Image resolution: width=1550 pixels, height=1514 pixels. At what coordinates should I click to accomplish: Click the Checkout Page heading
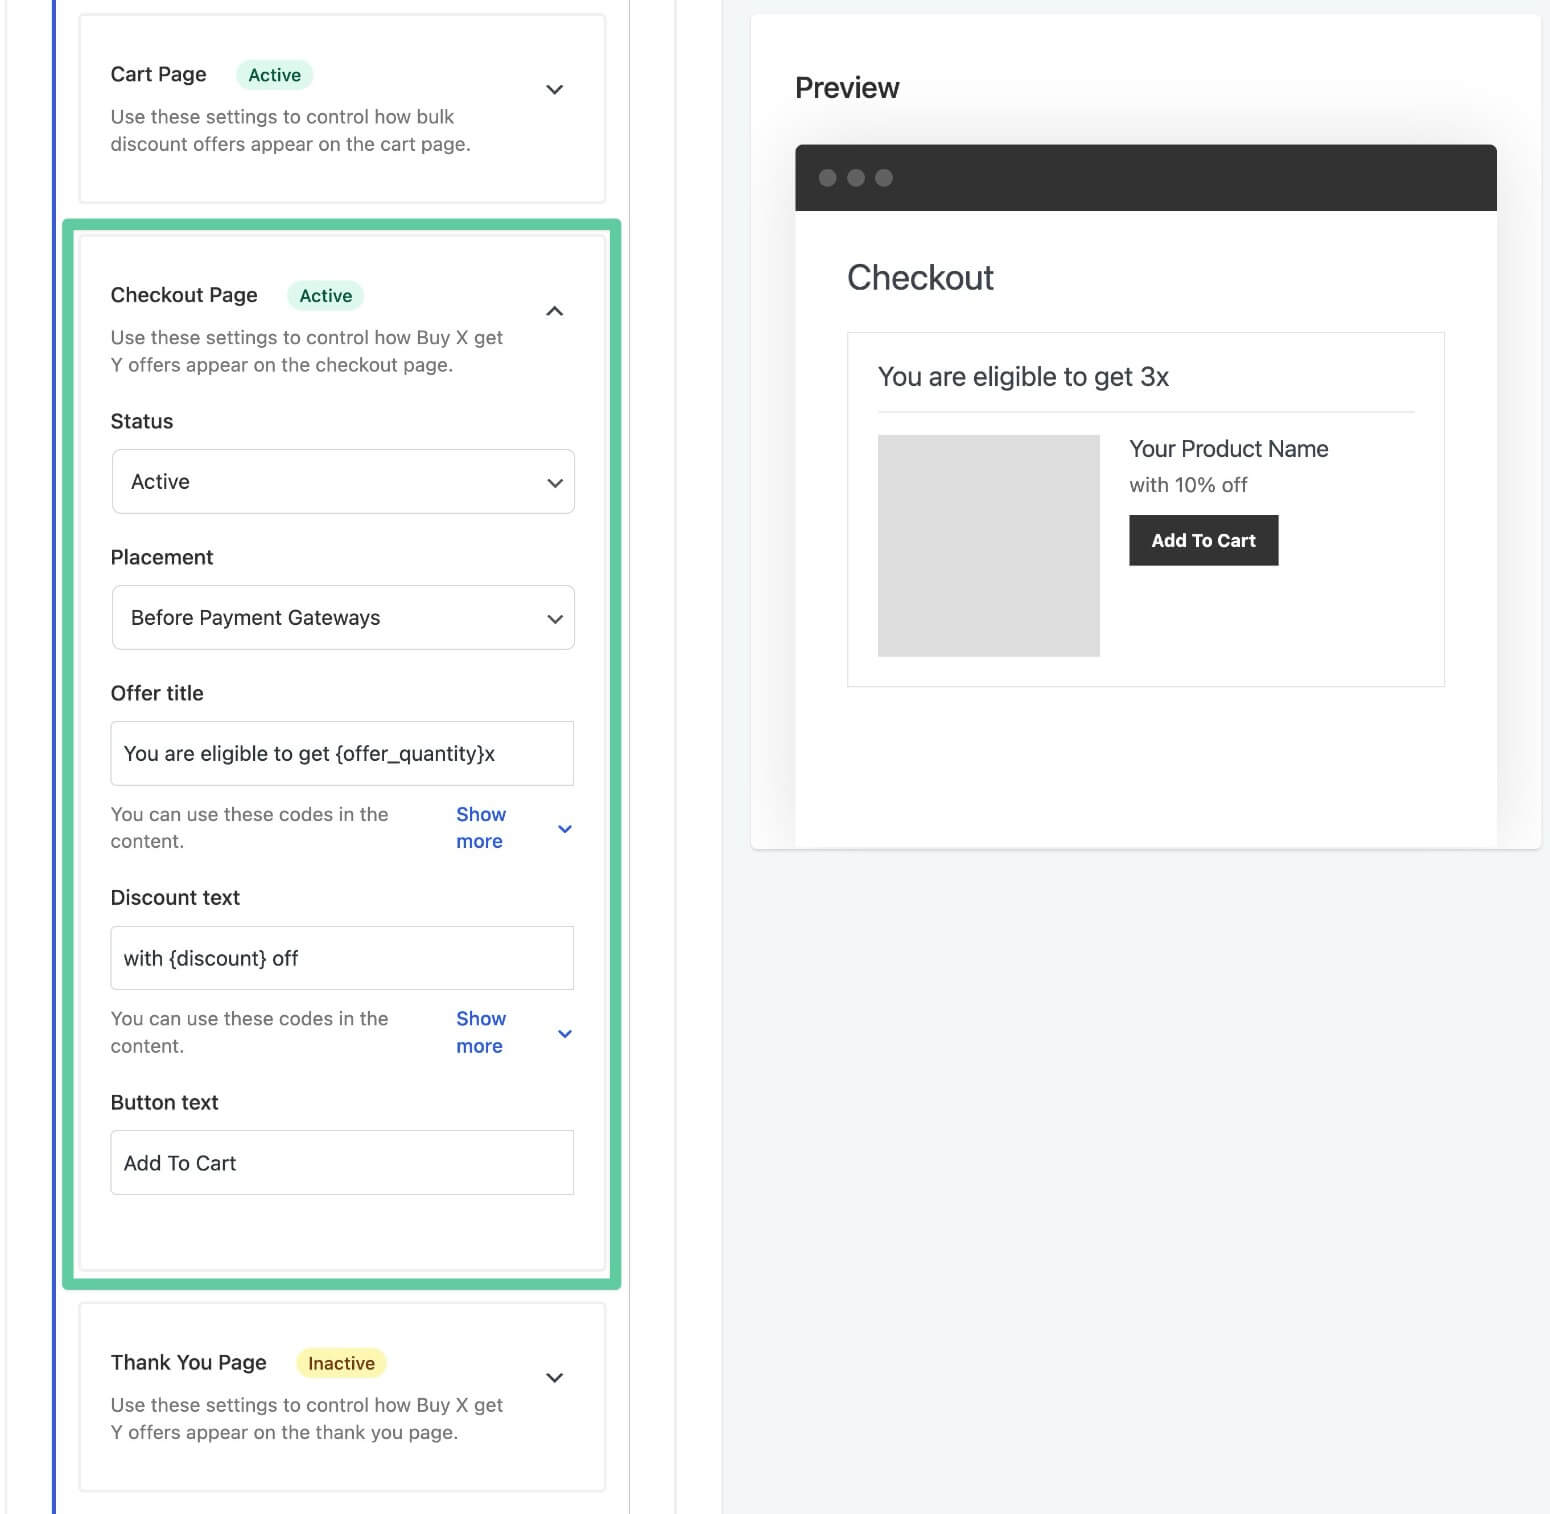[184, 295]
